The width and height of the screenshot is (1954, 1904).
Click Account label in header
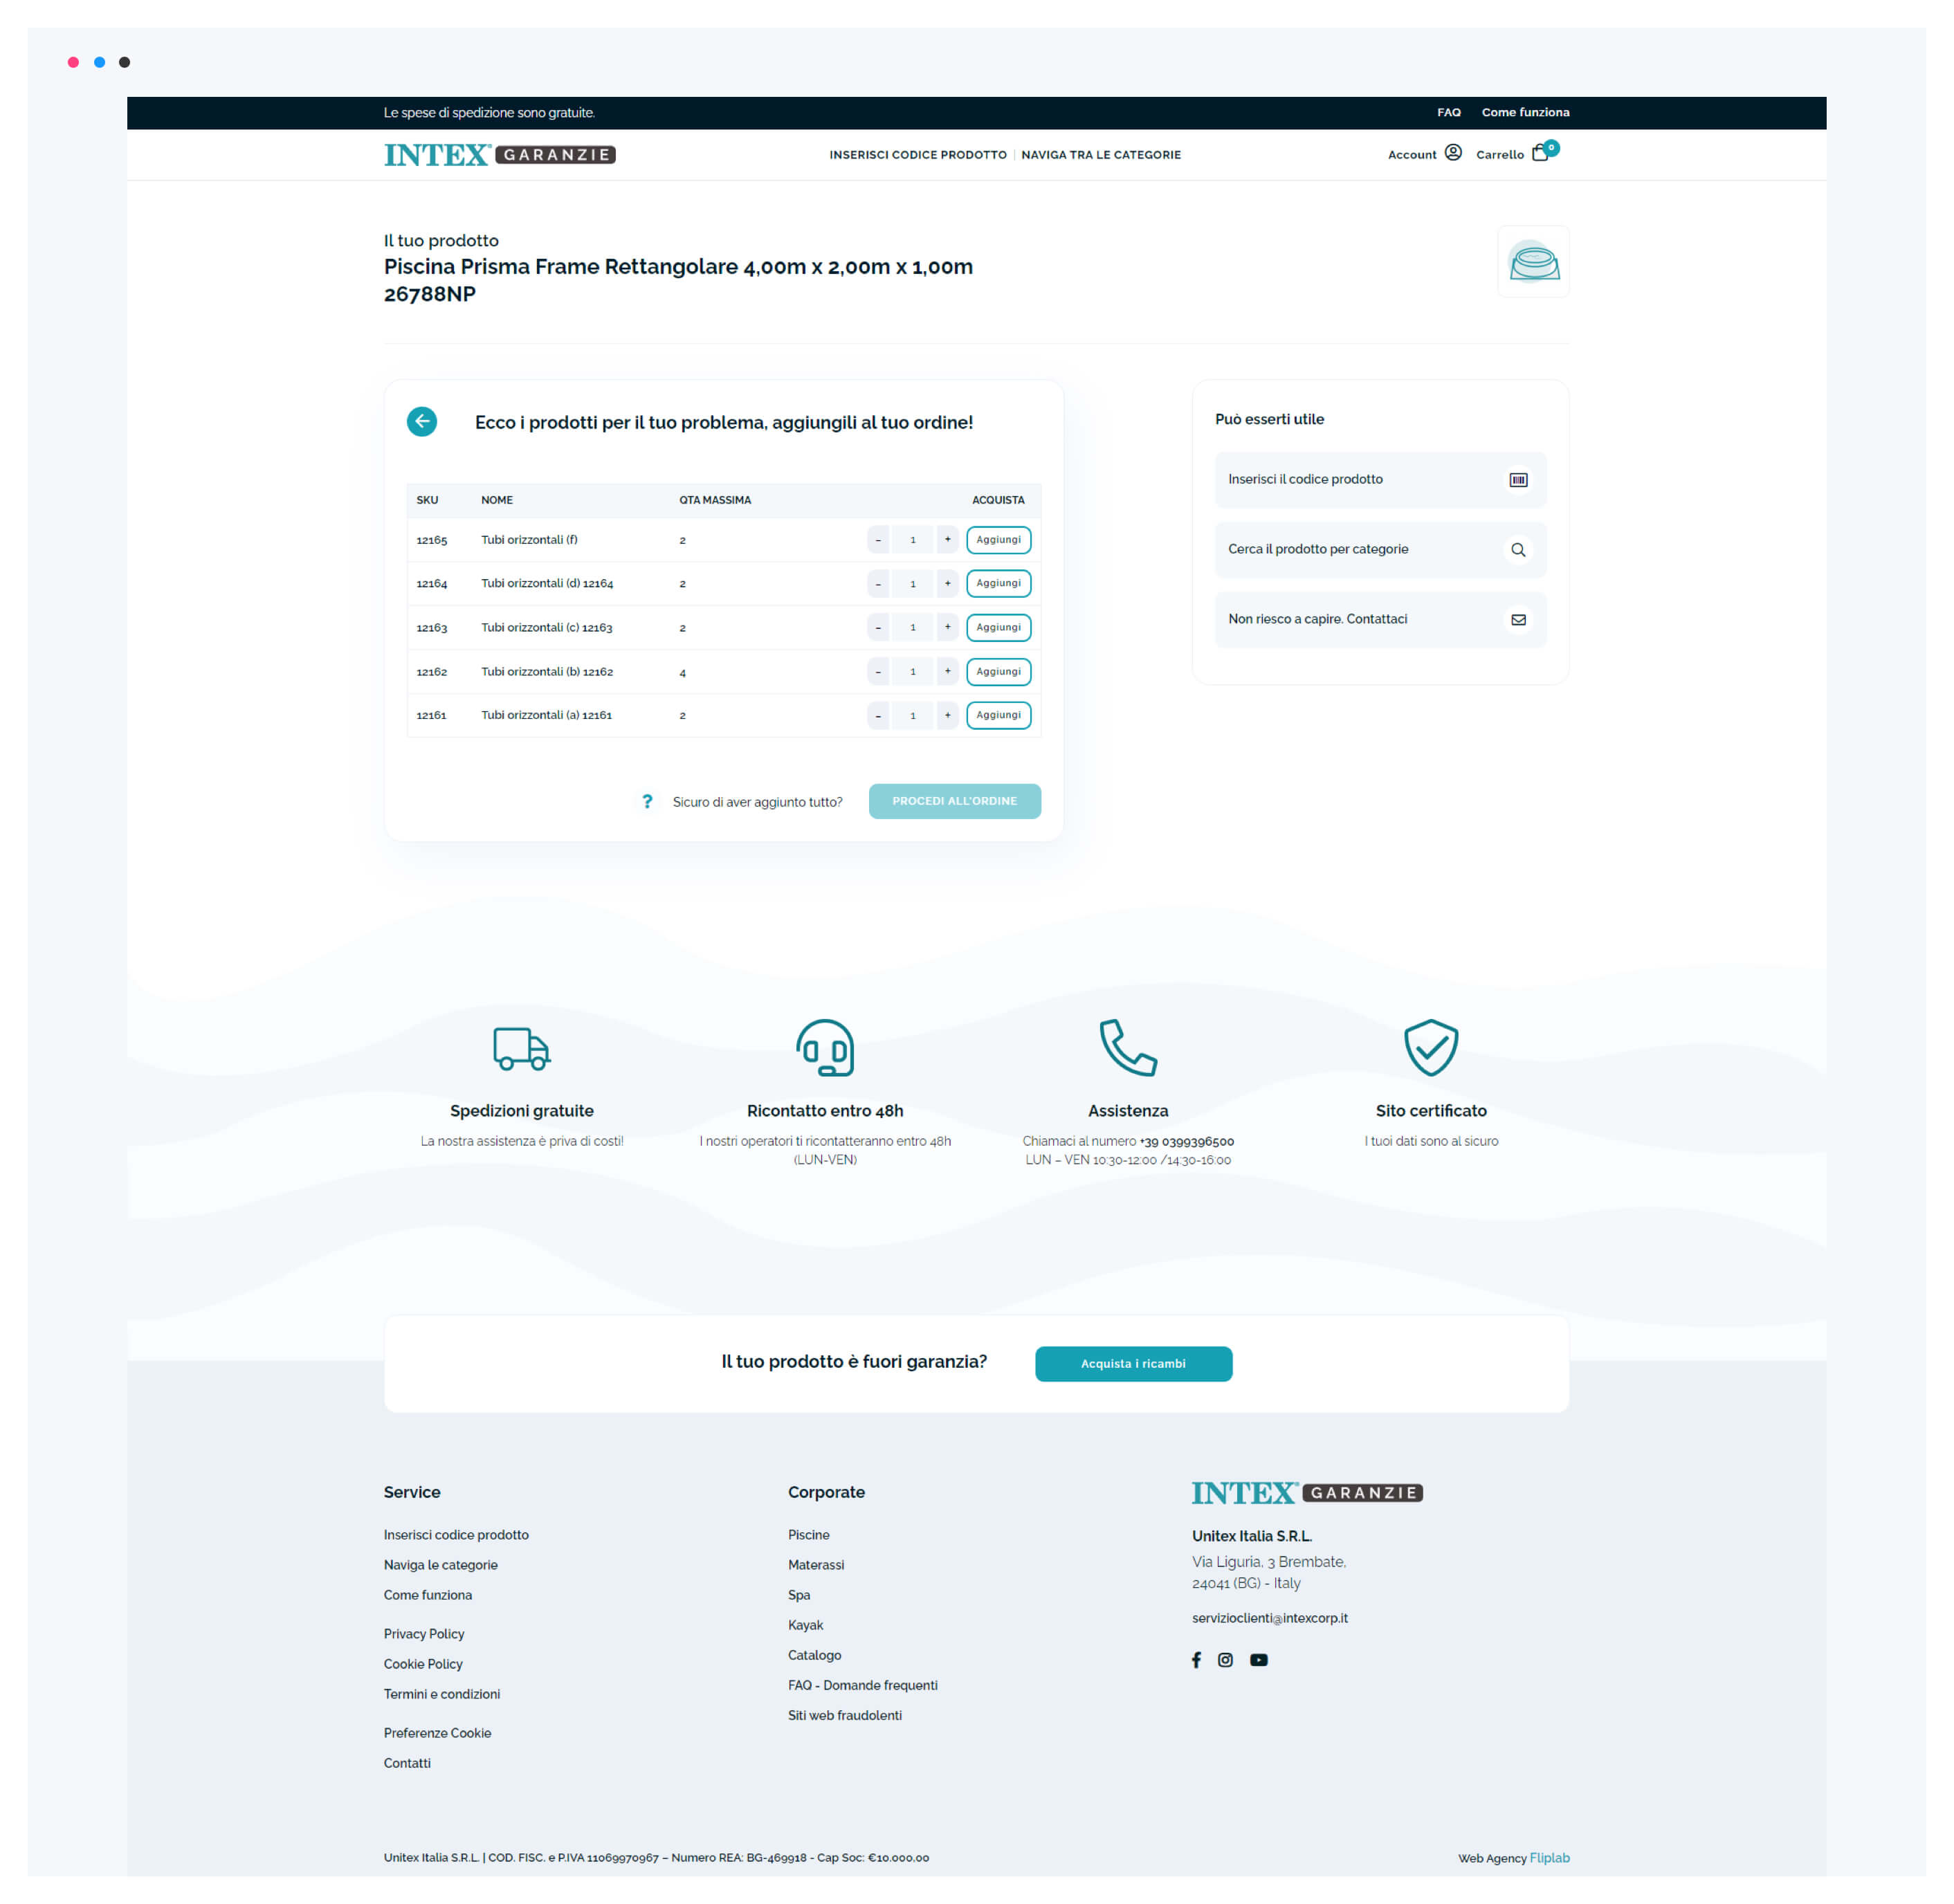click(1411, 155)
